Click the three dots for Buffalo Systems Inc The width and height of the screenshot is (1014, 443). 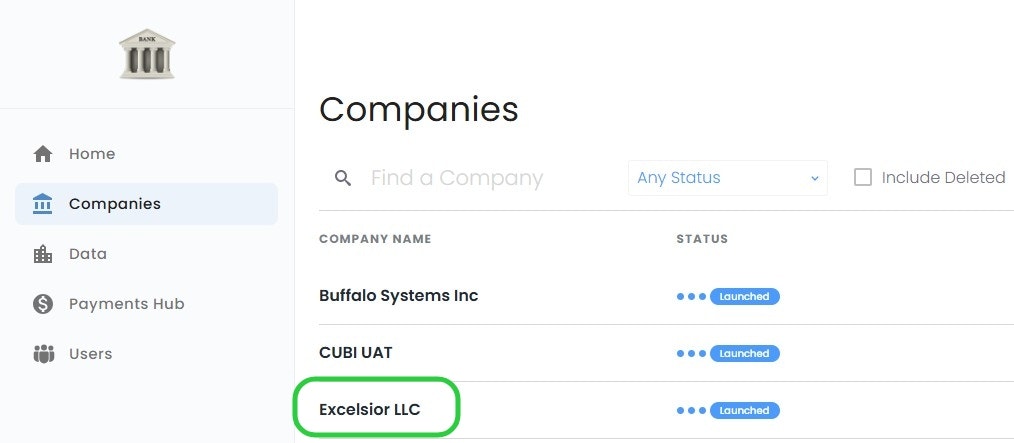click(691, 296)
